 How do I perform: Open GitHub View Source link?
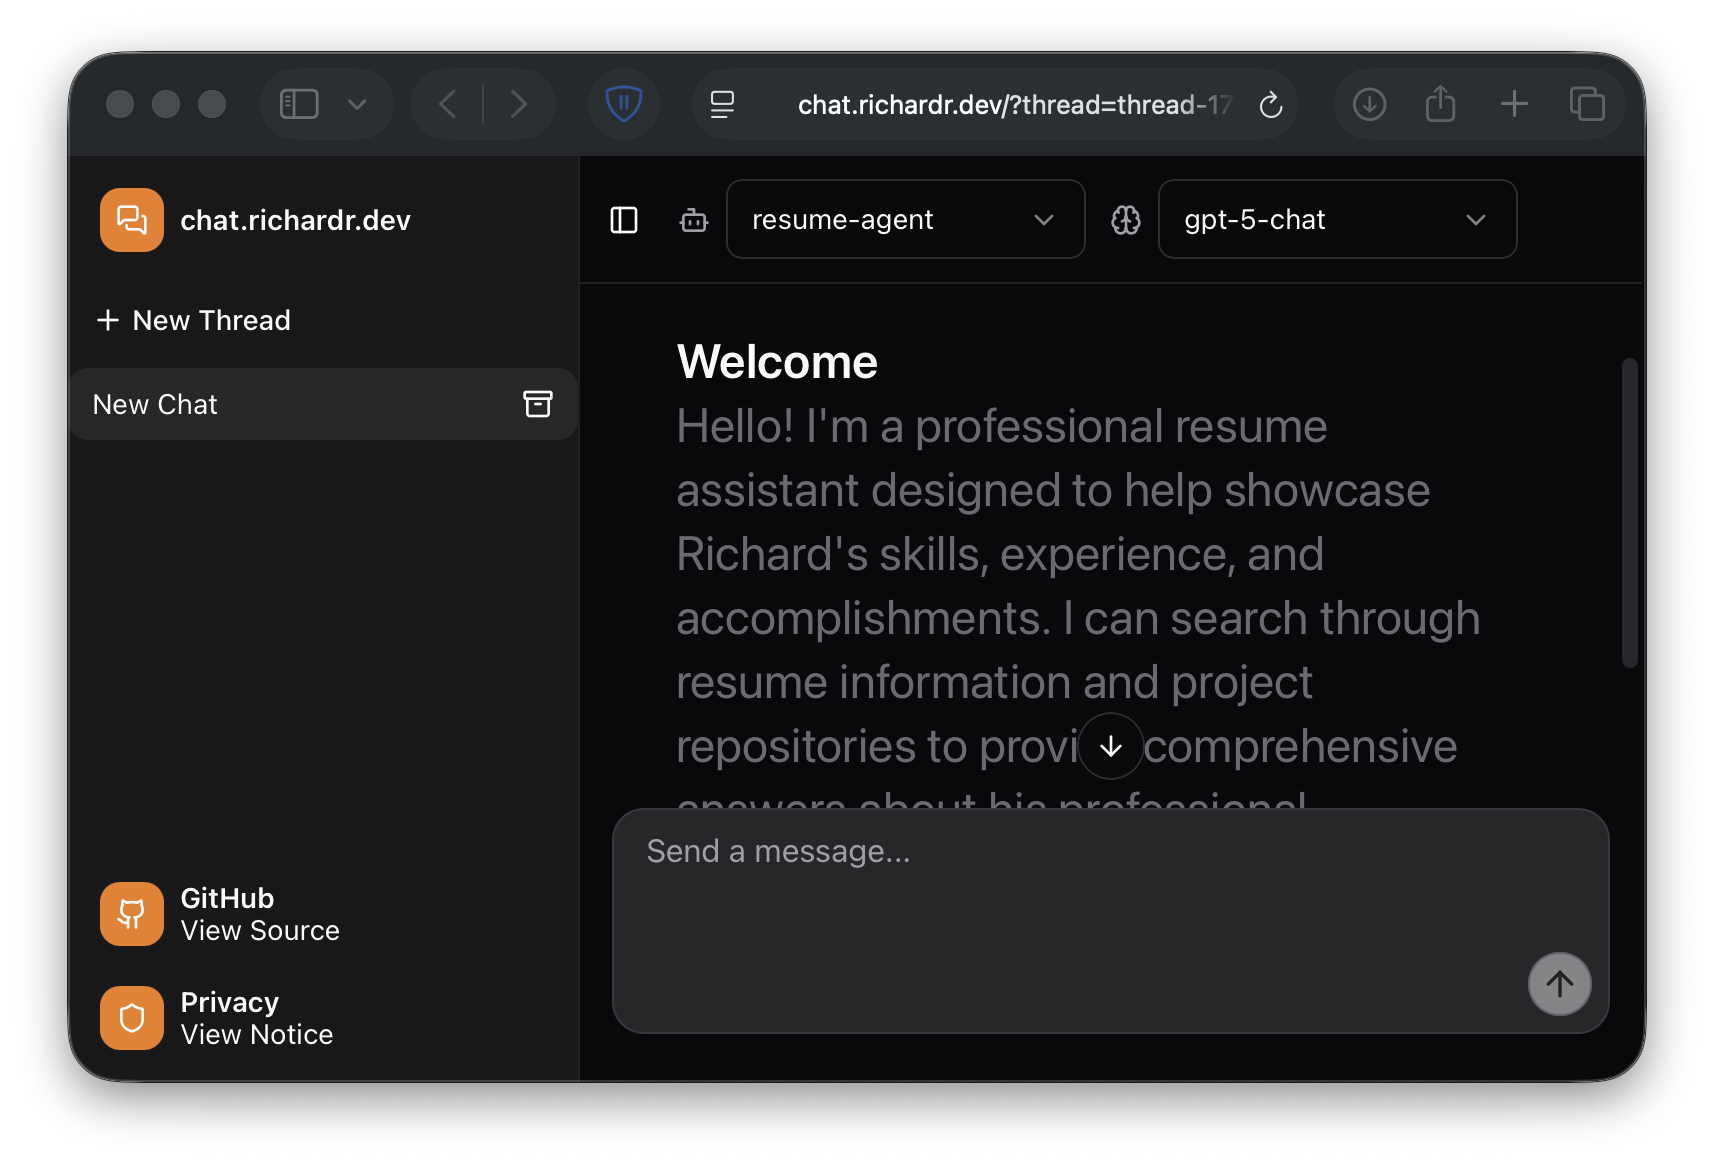221,914
